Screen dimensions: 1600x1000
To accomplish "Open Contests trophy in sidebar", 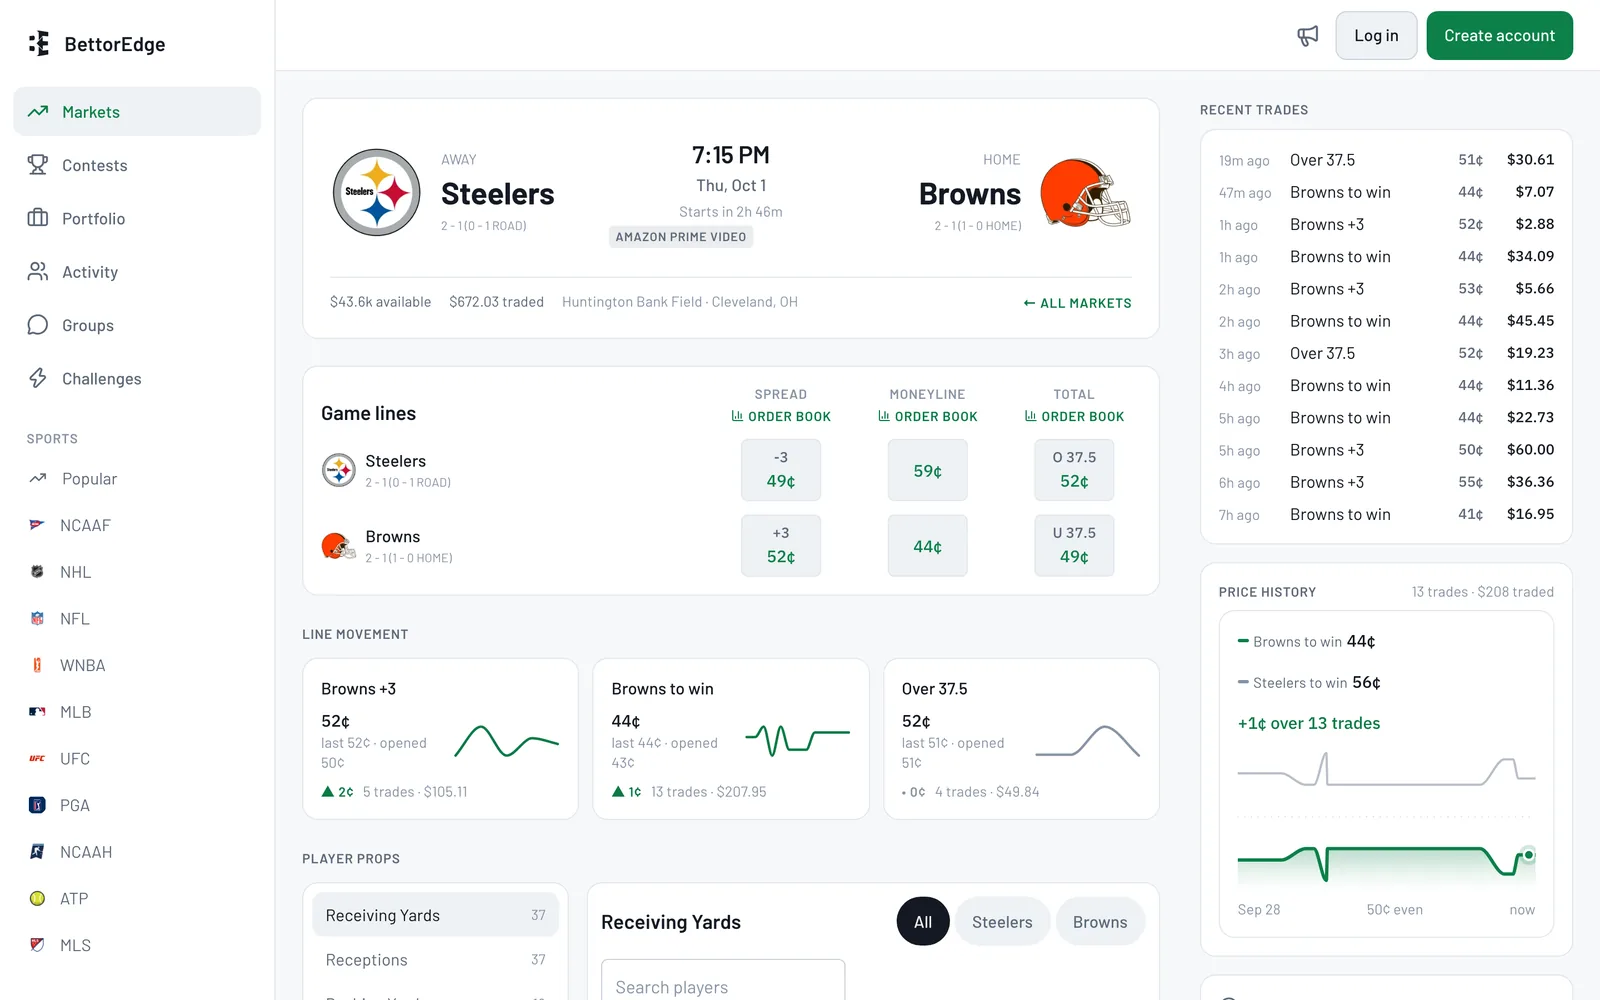I will [x=137, y=165].
